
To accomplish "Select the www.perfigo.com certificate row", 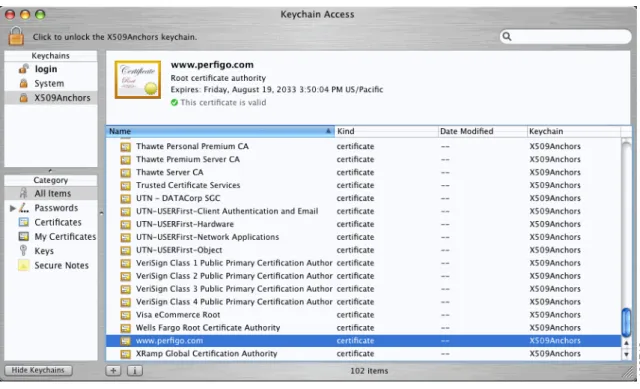I will click(364, 340).
